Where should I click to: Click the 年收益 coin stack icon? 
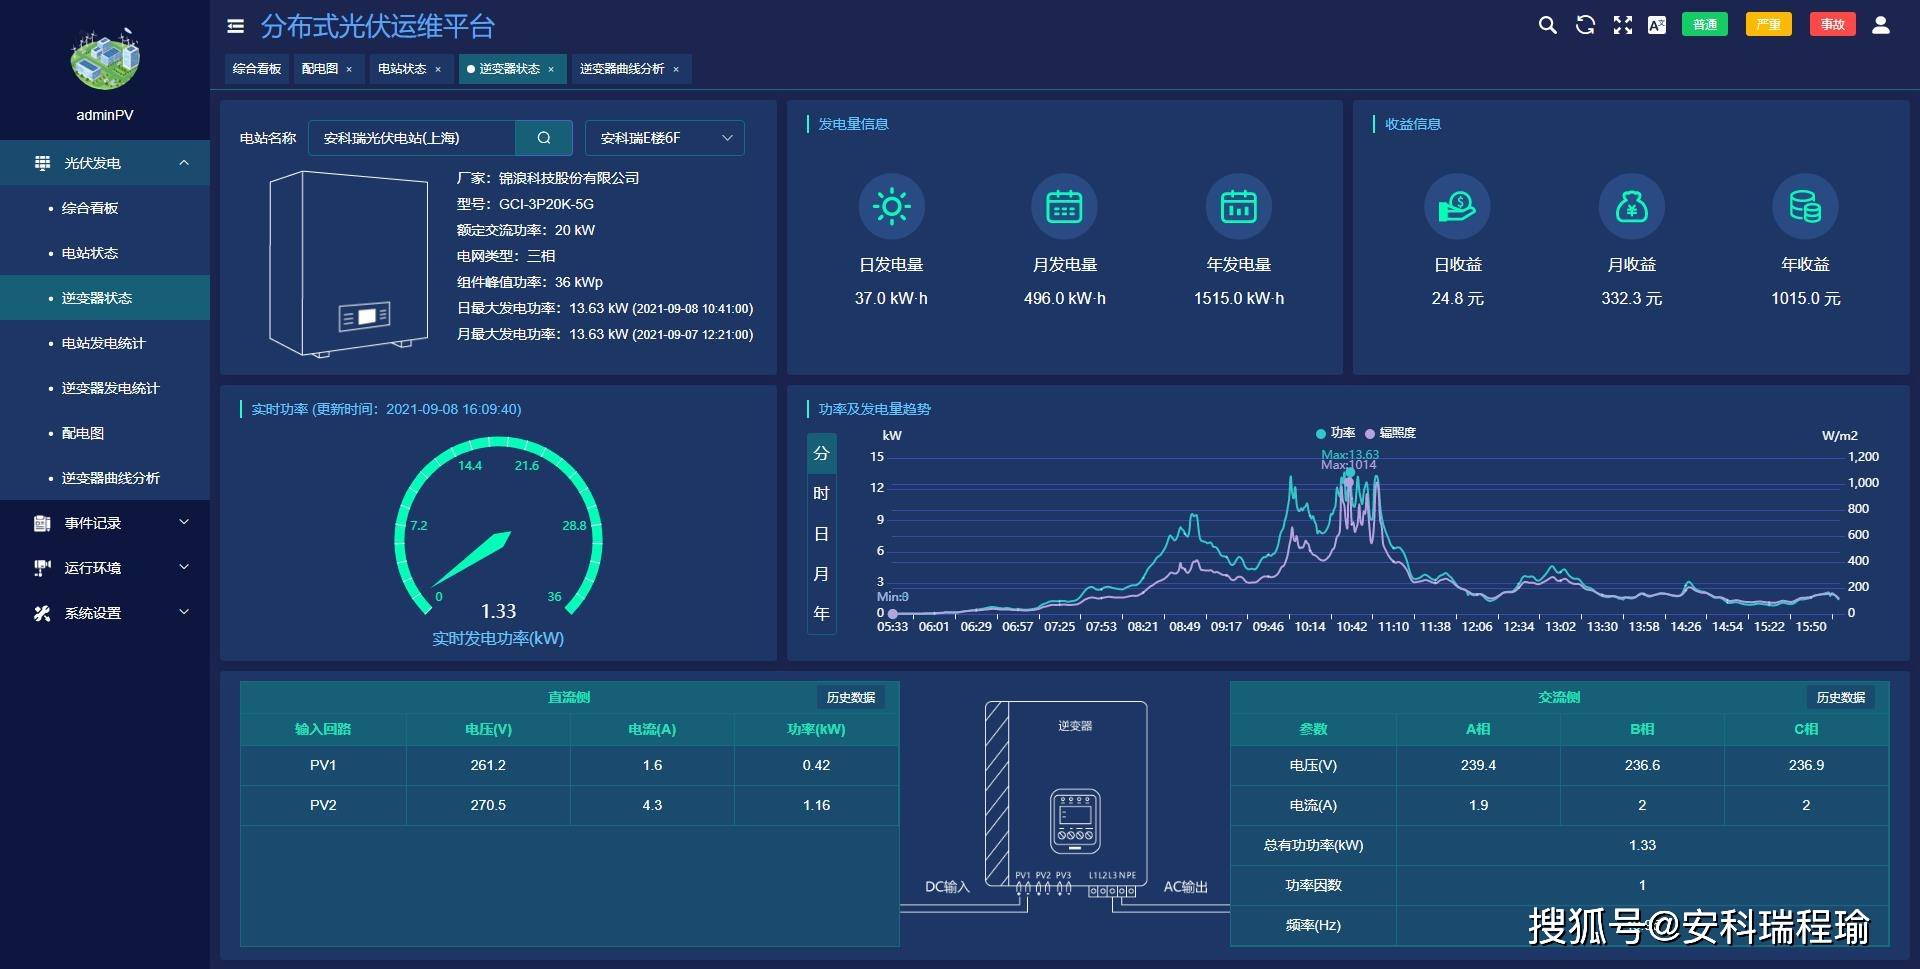[x=1805, y=207]
